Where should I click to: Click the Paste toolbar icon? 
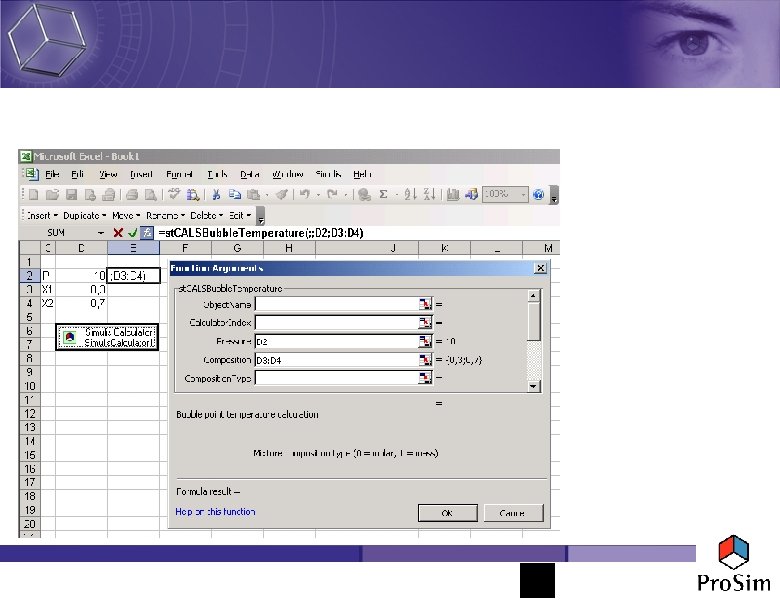click(x=253, y=195)
